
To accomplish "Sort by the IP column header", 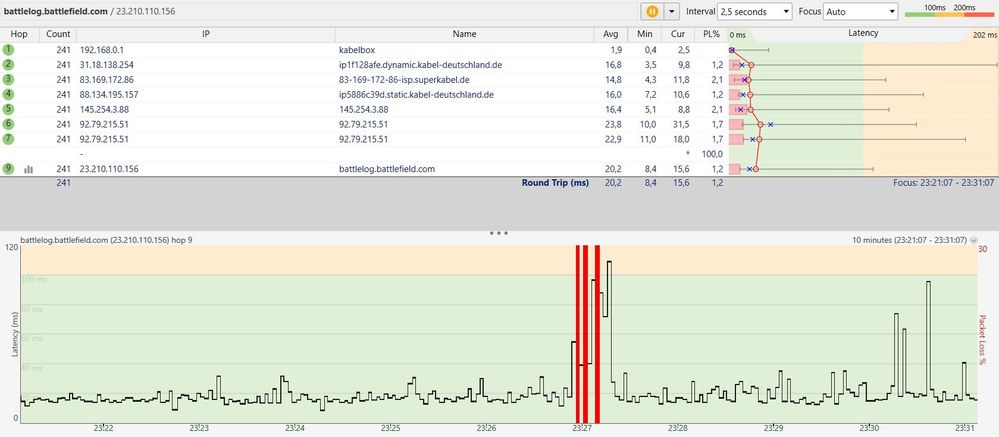I will click(206, 34).
